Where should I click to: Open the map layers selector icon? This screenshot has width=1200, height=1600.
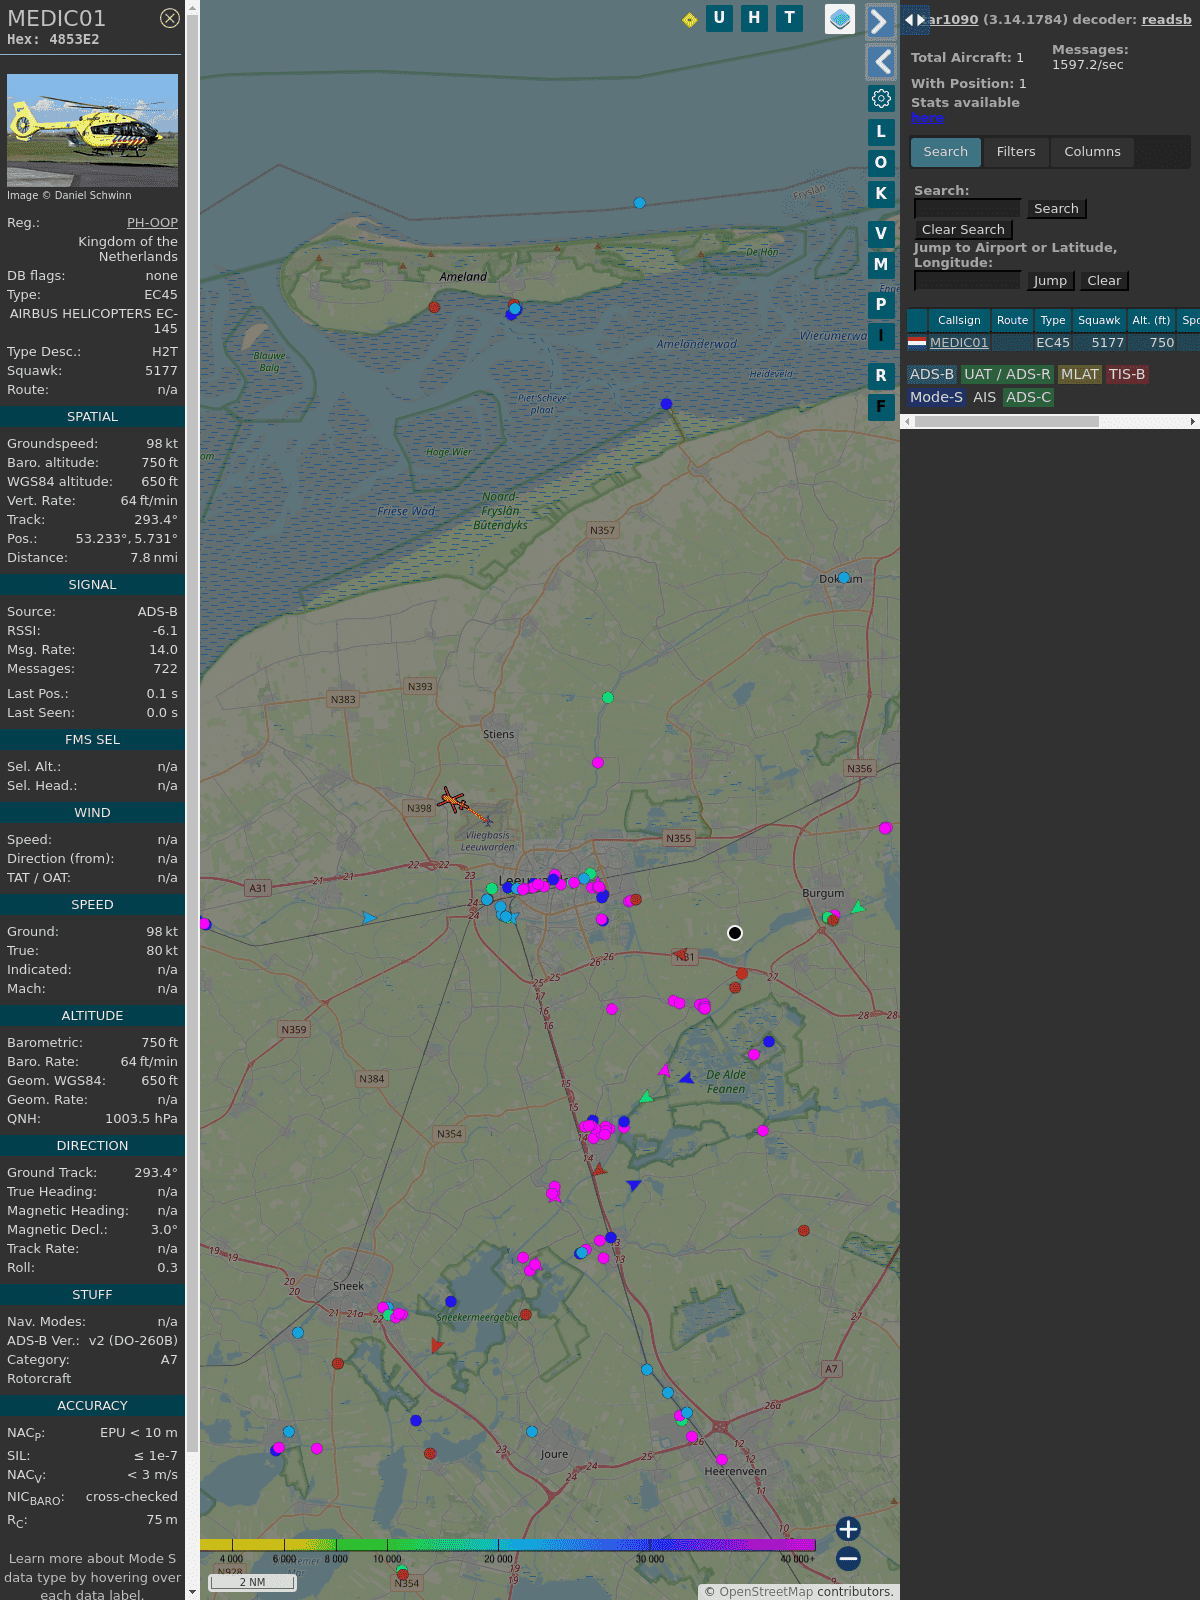pos(840,19)
